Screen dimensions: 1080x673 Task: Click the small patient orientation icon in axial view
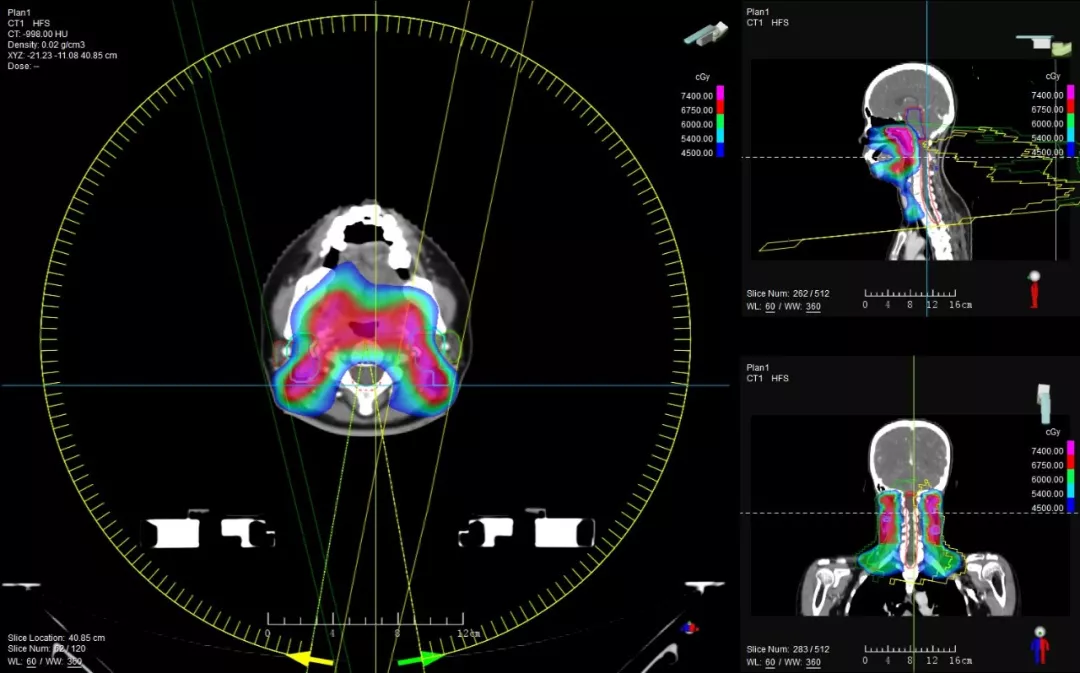(689, 628)
